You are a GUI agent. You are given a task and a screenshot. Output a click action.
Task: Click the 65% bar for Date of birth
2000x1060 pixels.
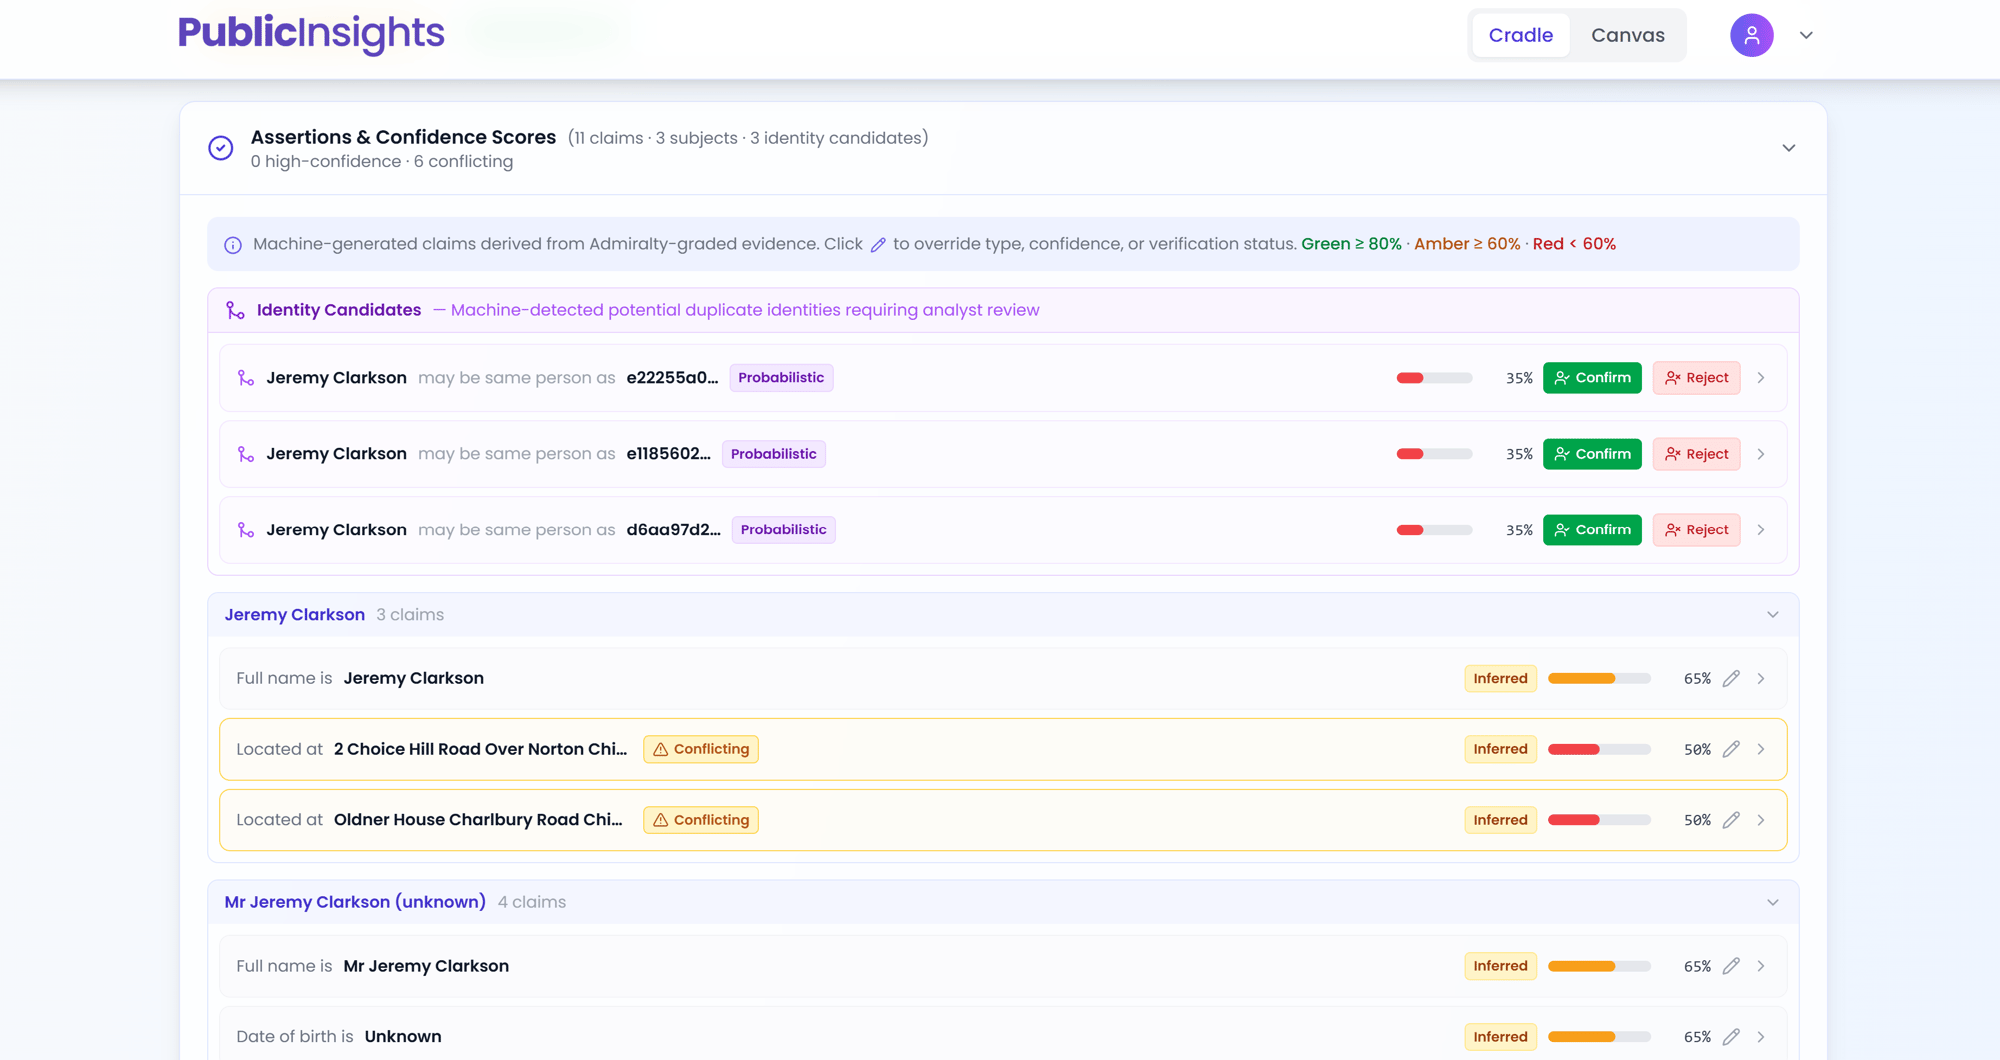[x=1599, y=1037]
